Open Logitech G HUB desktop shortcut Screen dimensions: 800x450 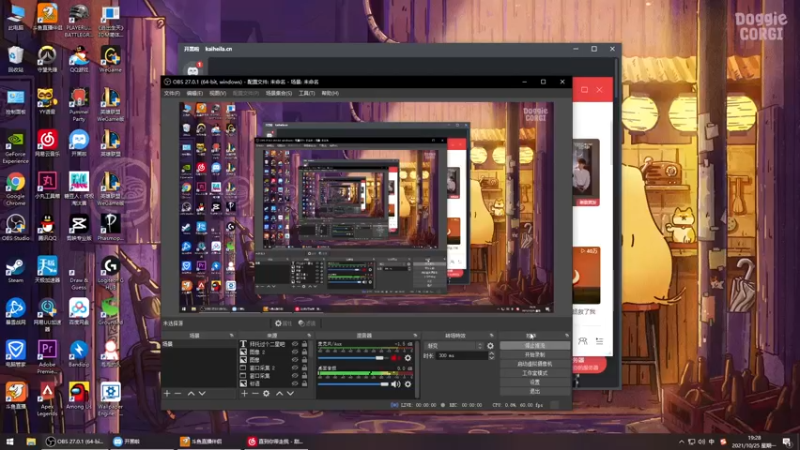point(110,273)
